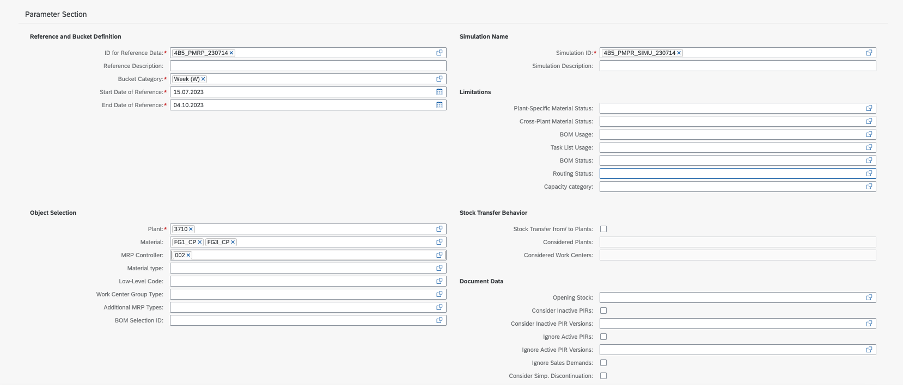Remove the FG1_CP material token

(x=199, y=243)
